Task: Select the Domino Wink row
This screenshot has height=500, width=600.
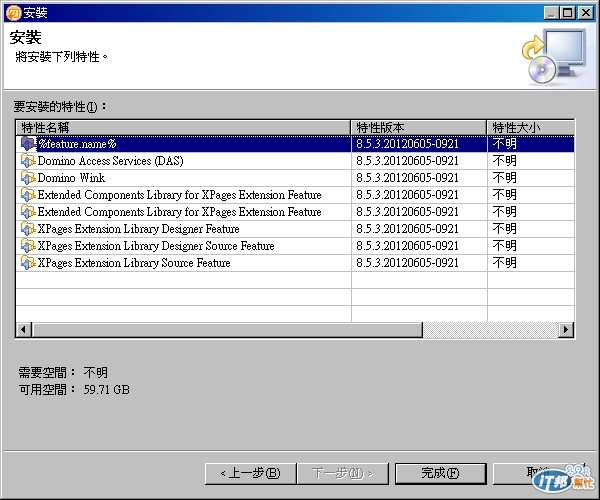Action: point(295,178)
